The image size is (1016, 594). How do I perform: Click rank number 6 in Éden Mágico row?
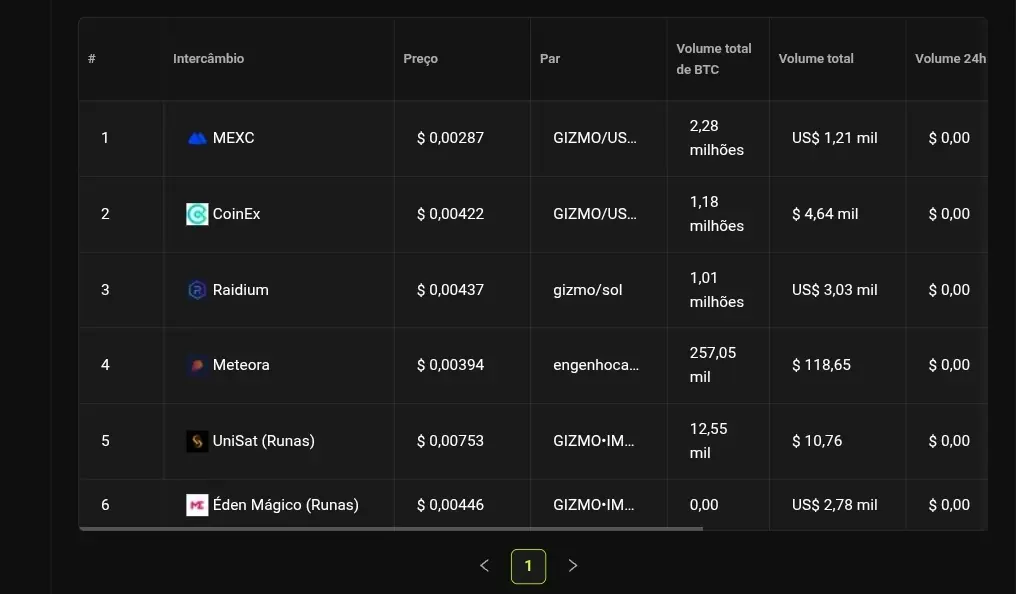pyautogui.click(x=105, y=505)
